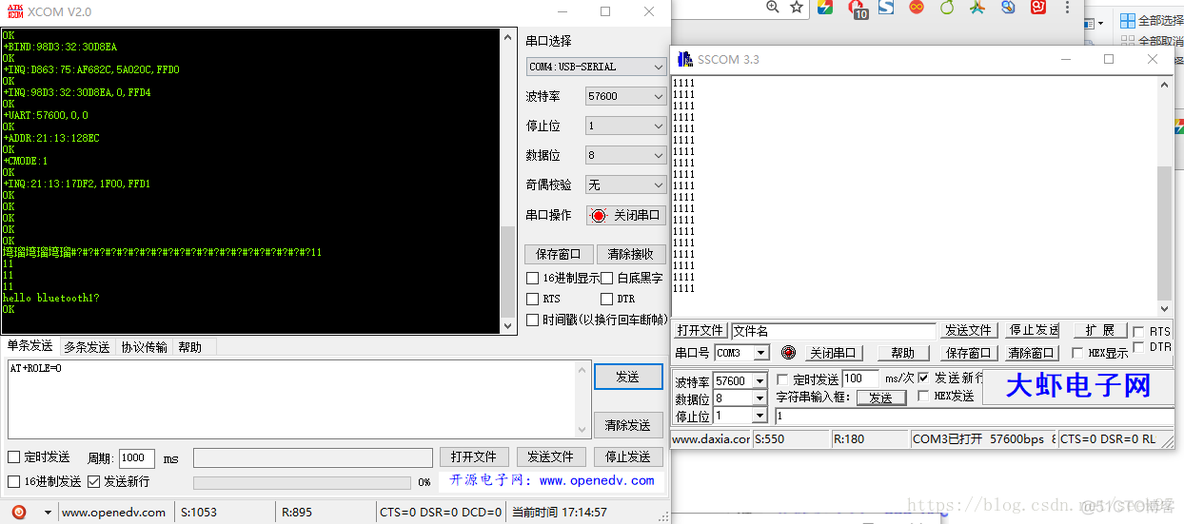
Task: Toggle DTR checkbox in XCOM
Action: pyautogui.click(x=607, y=299)
